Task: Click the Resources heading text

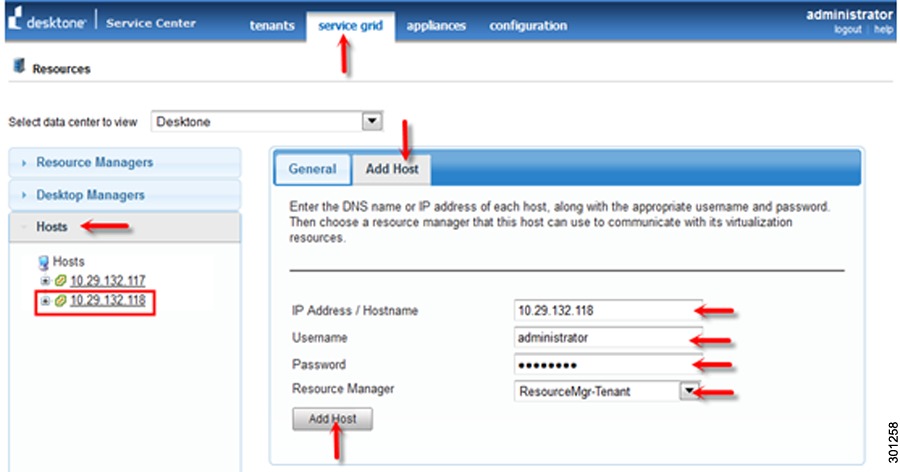Action: 61,69
